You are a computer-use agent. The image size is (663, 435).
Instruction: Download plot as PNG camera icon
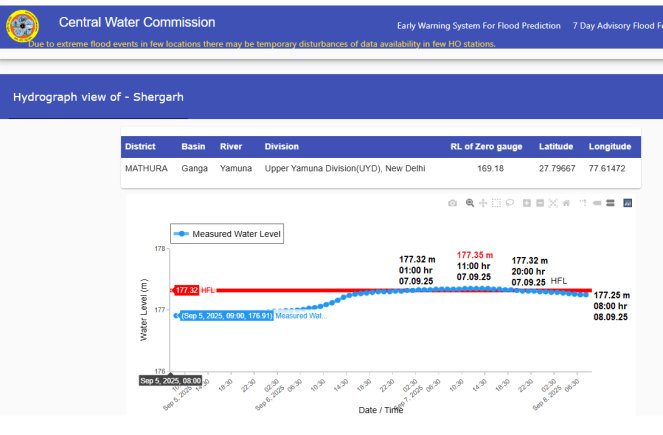[x=452, y=203]
